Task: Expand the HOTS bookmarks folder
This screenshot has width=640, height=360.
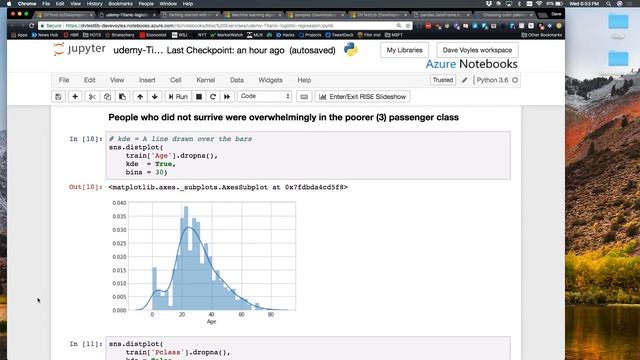Action: click(92, 35)
